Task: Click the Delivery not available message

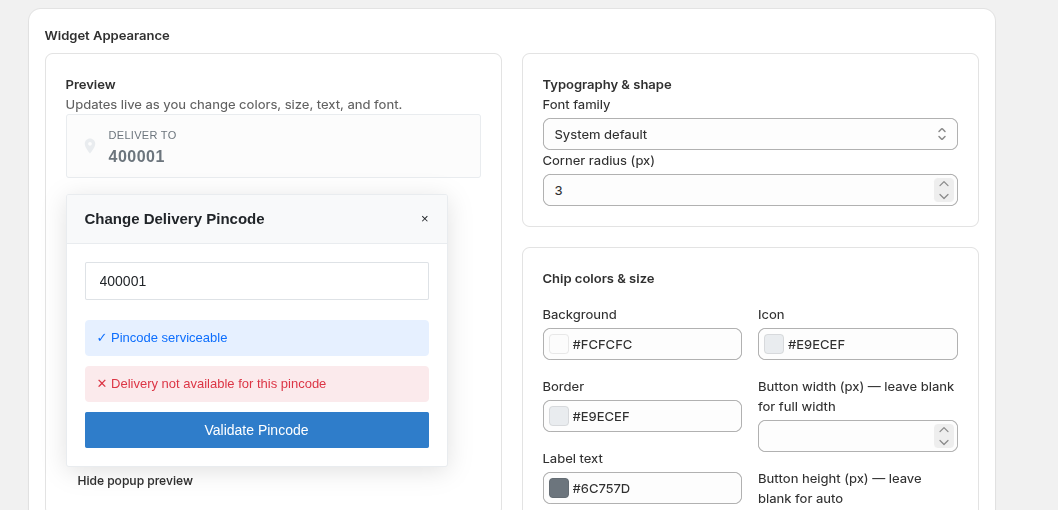Action: 256,384
